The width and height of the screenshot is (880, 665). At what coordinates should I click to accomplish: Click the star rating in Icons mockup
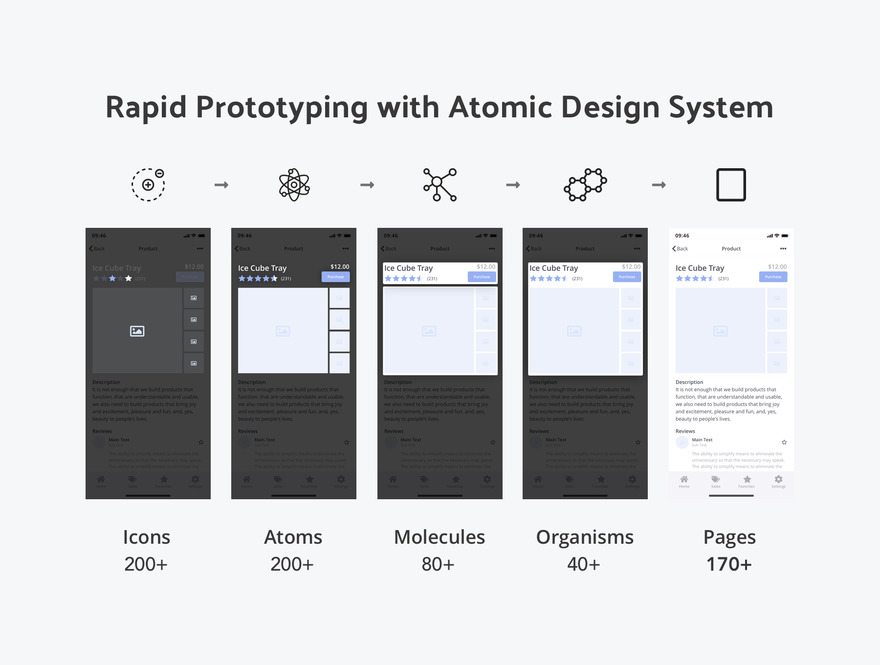[112, 278]
